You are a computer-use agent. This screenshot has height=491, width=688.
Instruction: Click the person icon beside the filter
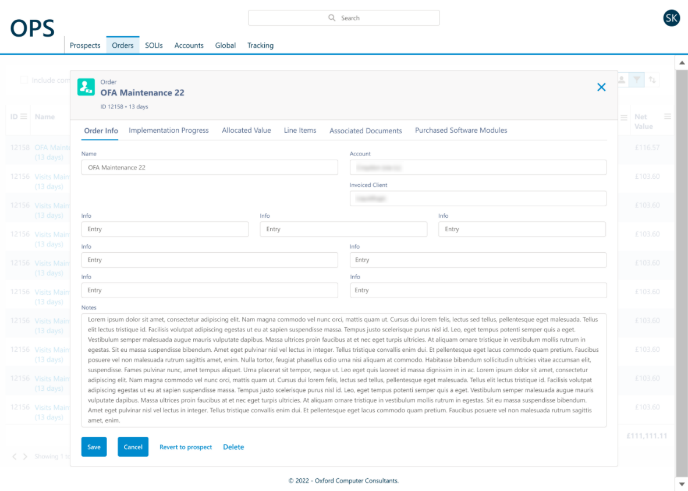click(x=622, y=80)
